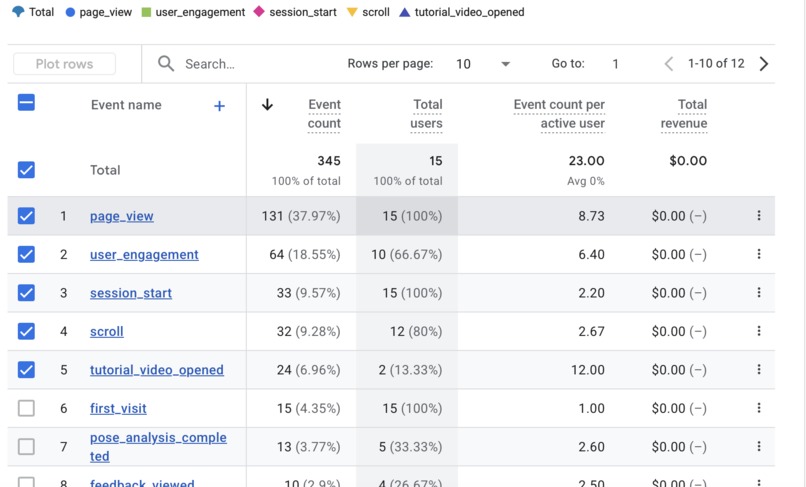Image resolution: width=806 pixels, height=487 pixels.
Task: Click the scroll yellow triangle legend icon
Action: click(352, 12)
